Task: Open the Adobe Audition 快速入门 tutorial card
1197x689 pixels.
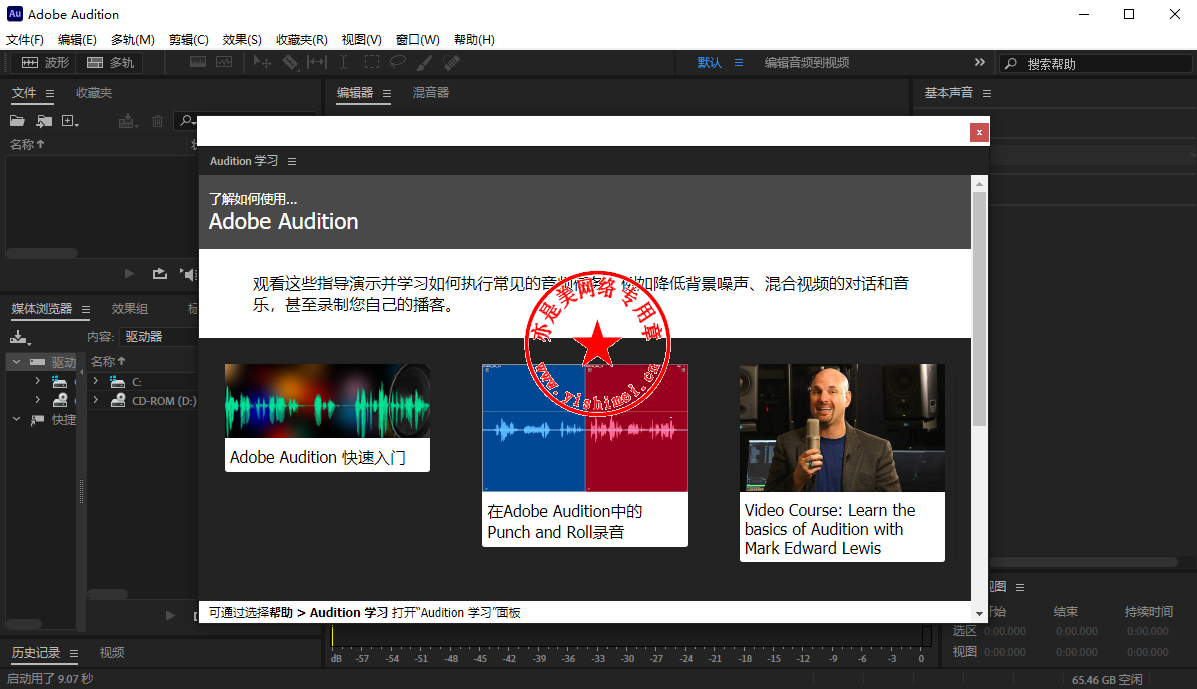Action: [x=327, y=417]
